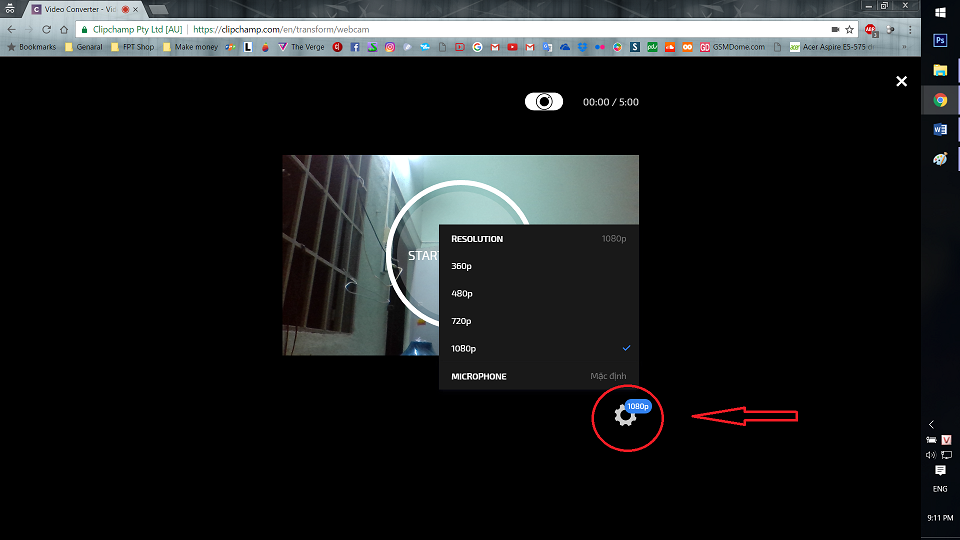Open Google bookmark icon
Viewport: 960px width, 540px height.
point(478,47)
